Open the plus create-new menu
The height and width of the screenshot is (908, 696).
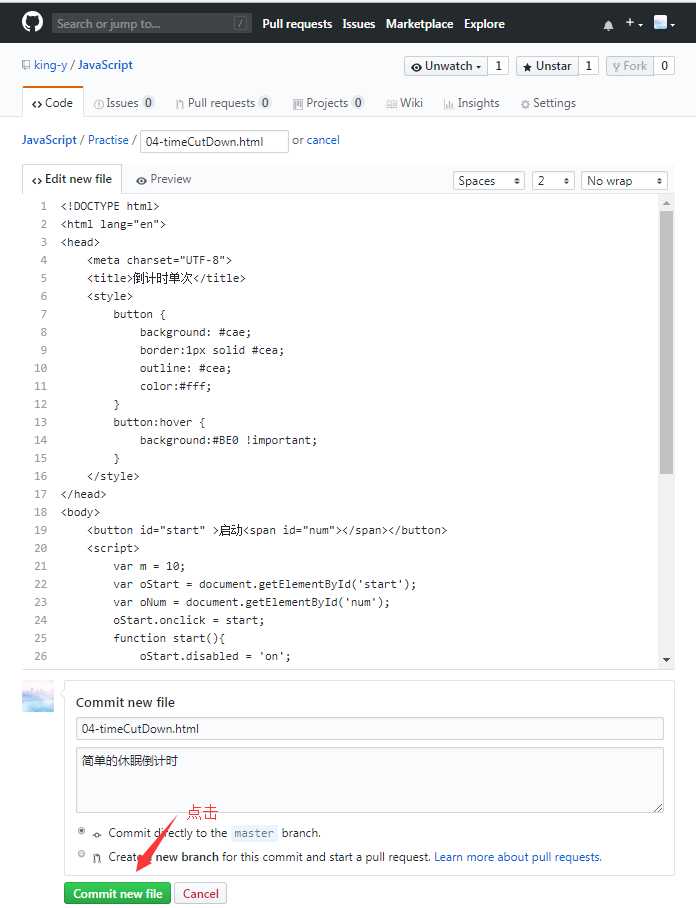coord(633,23)
